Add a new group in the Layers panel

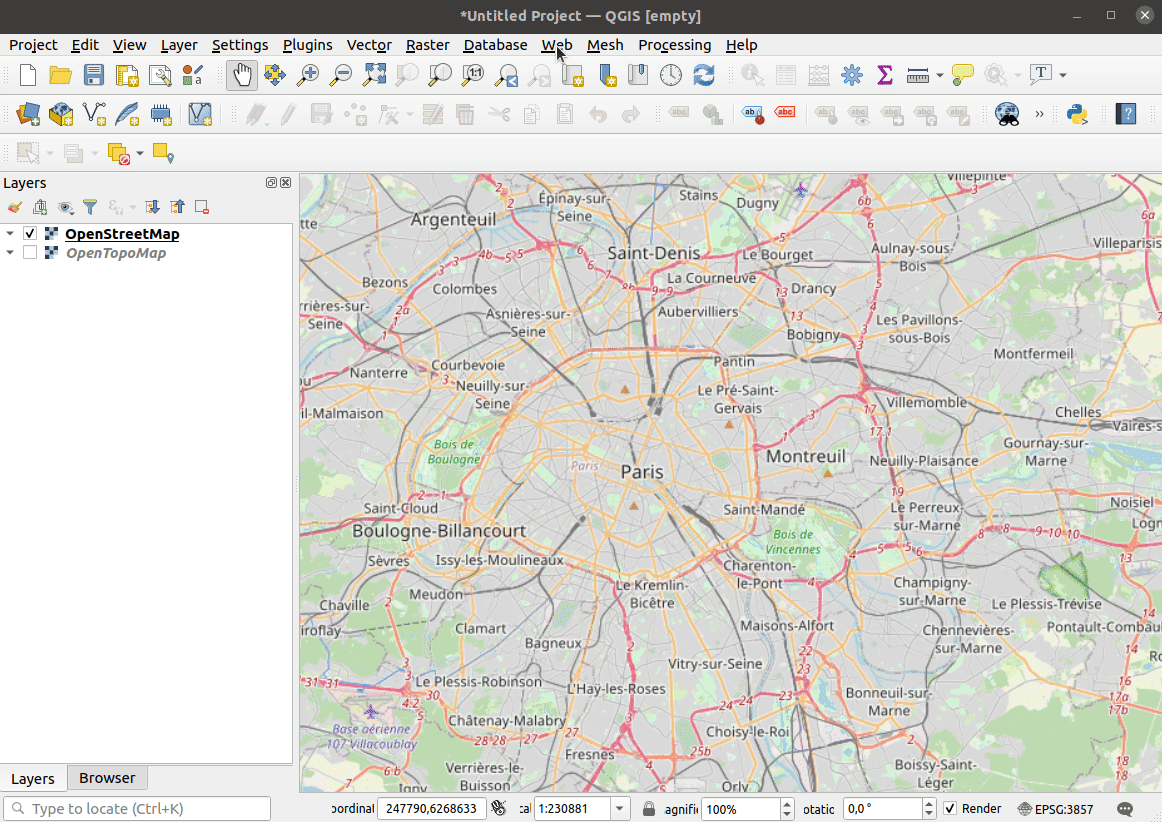[x=40, y=207]
